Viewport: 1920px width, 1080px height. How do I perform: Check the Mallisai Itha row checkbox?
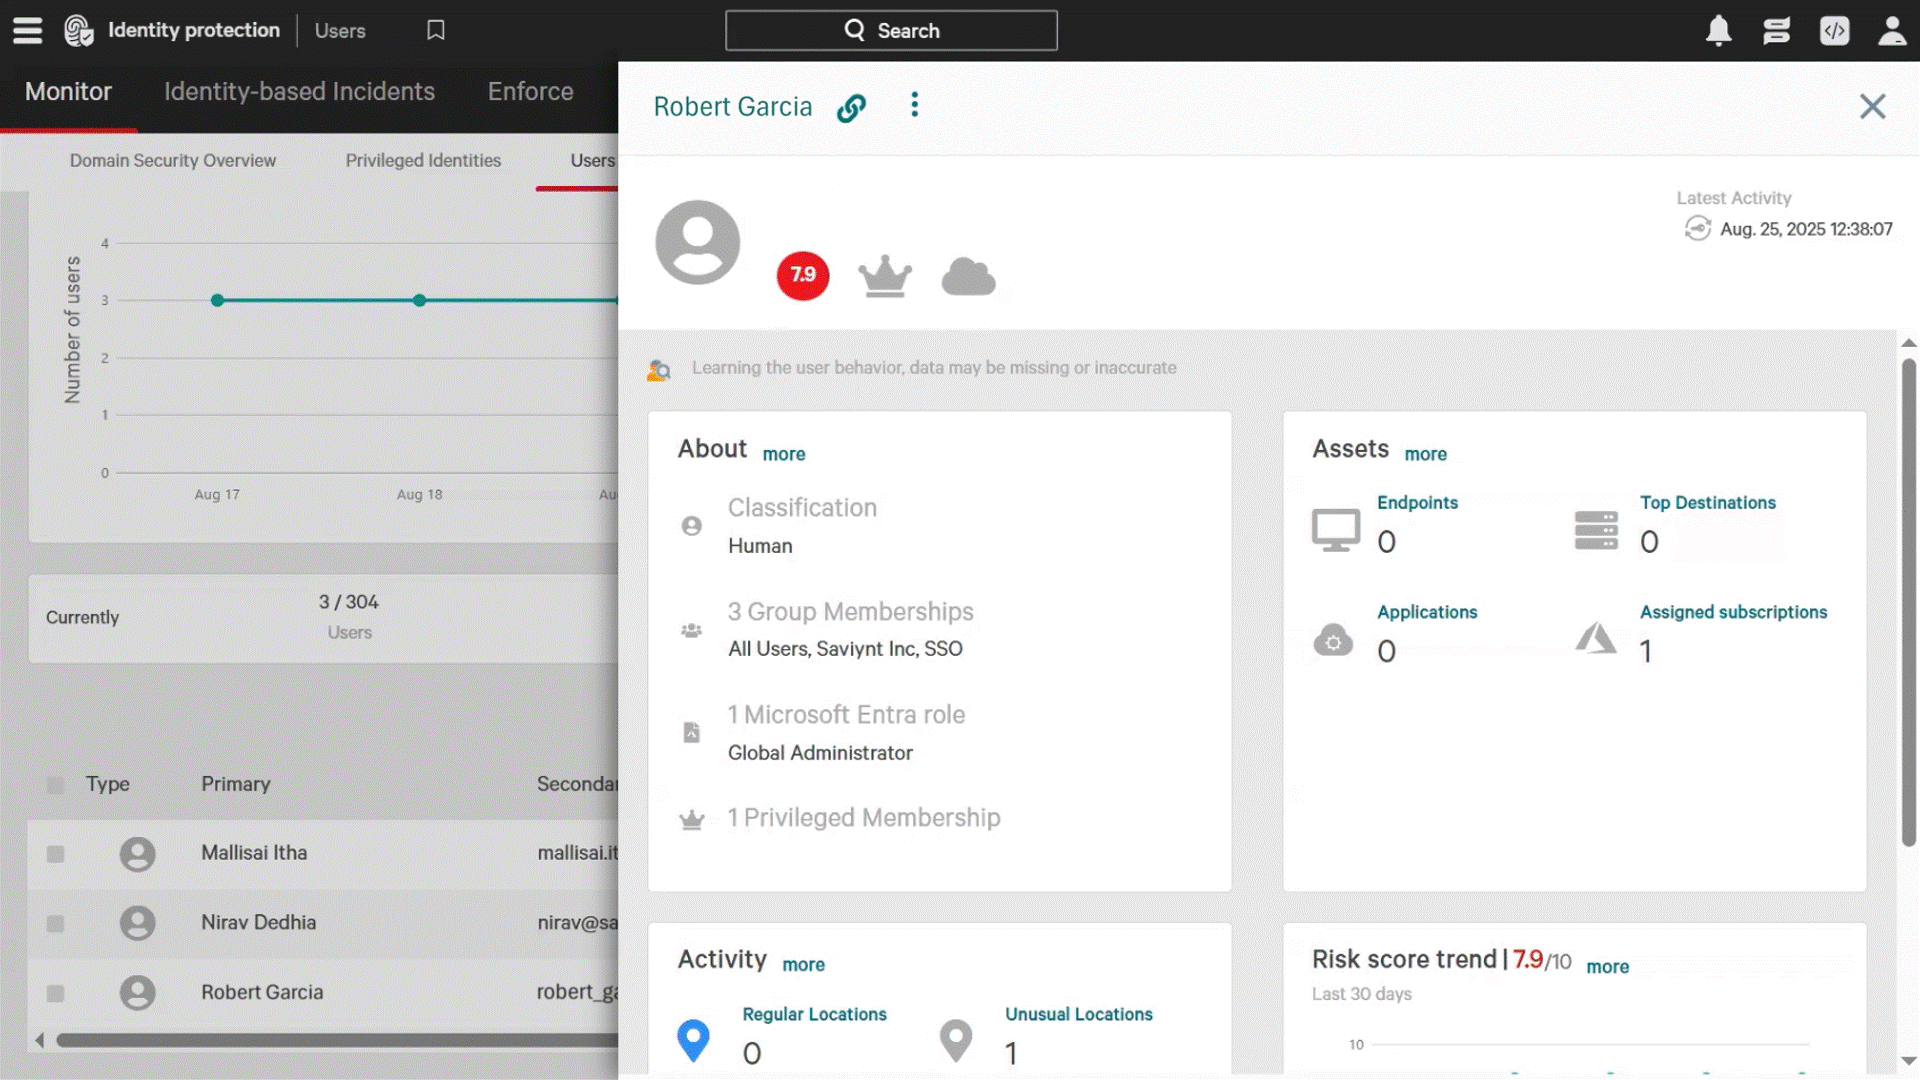point(56,854)
